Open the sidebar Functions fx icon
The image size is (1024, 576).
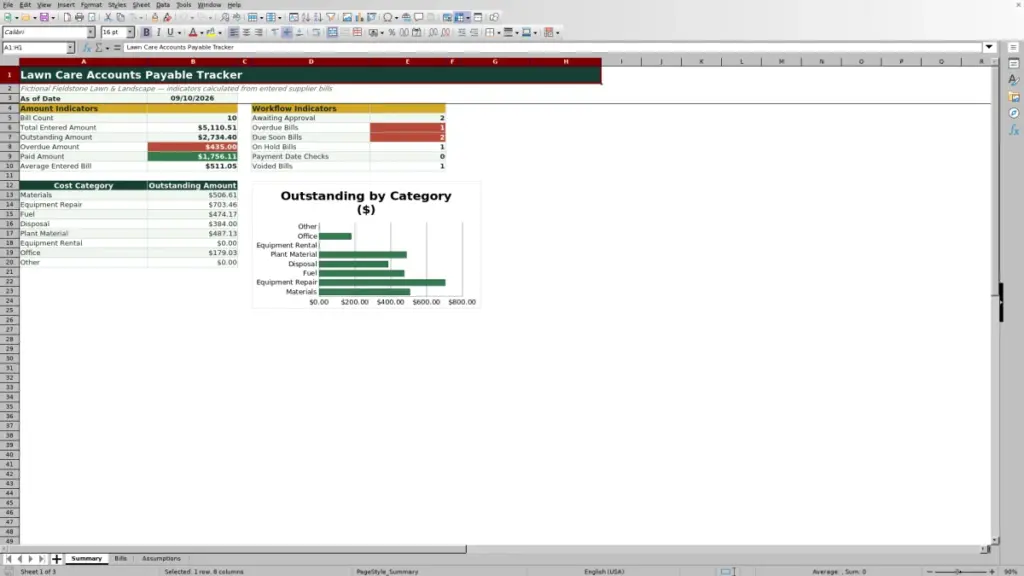[x=1014, y=130]
